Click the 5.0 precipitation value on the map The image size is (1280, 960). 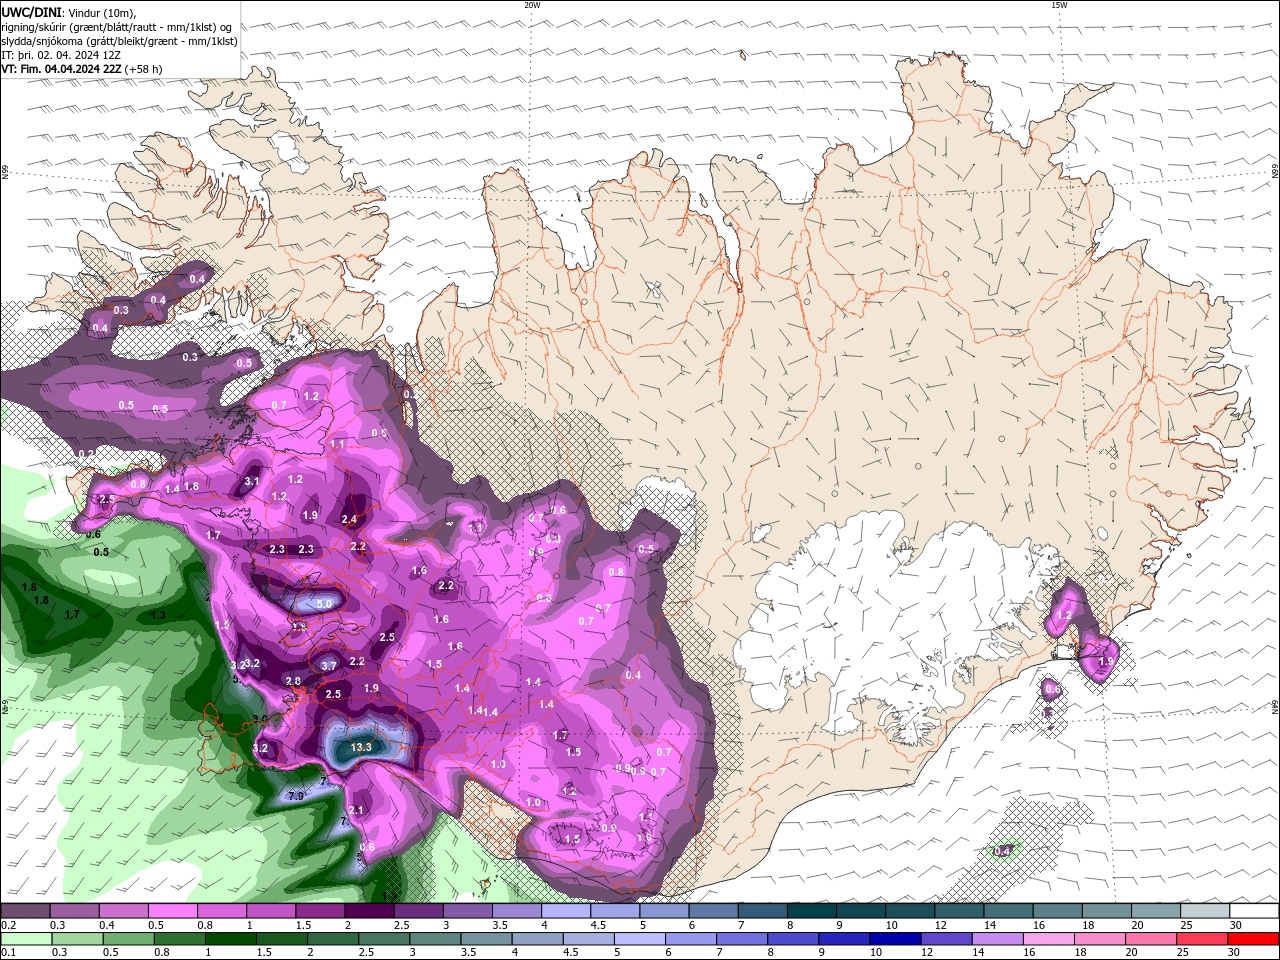click(x=324, y=604)
